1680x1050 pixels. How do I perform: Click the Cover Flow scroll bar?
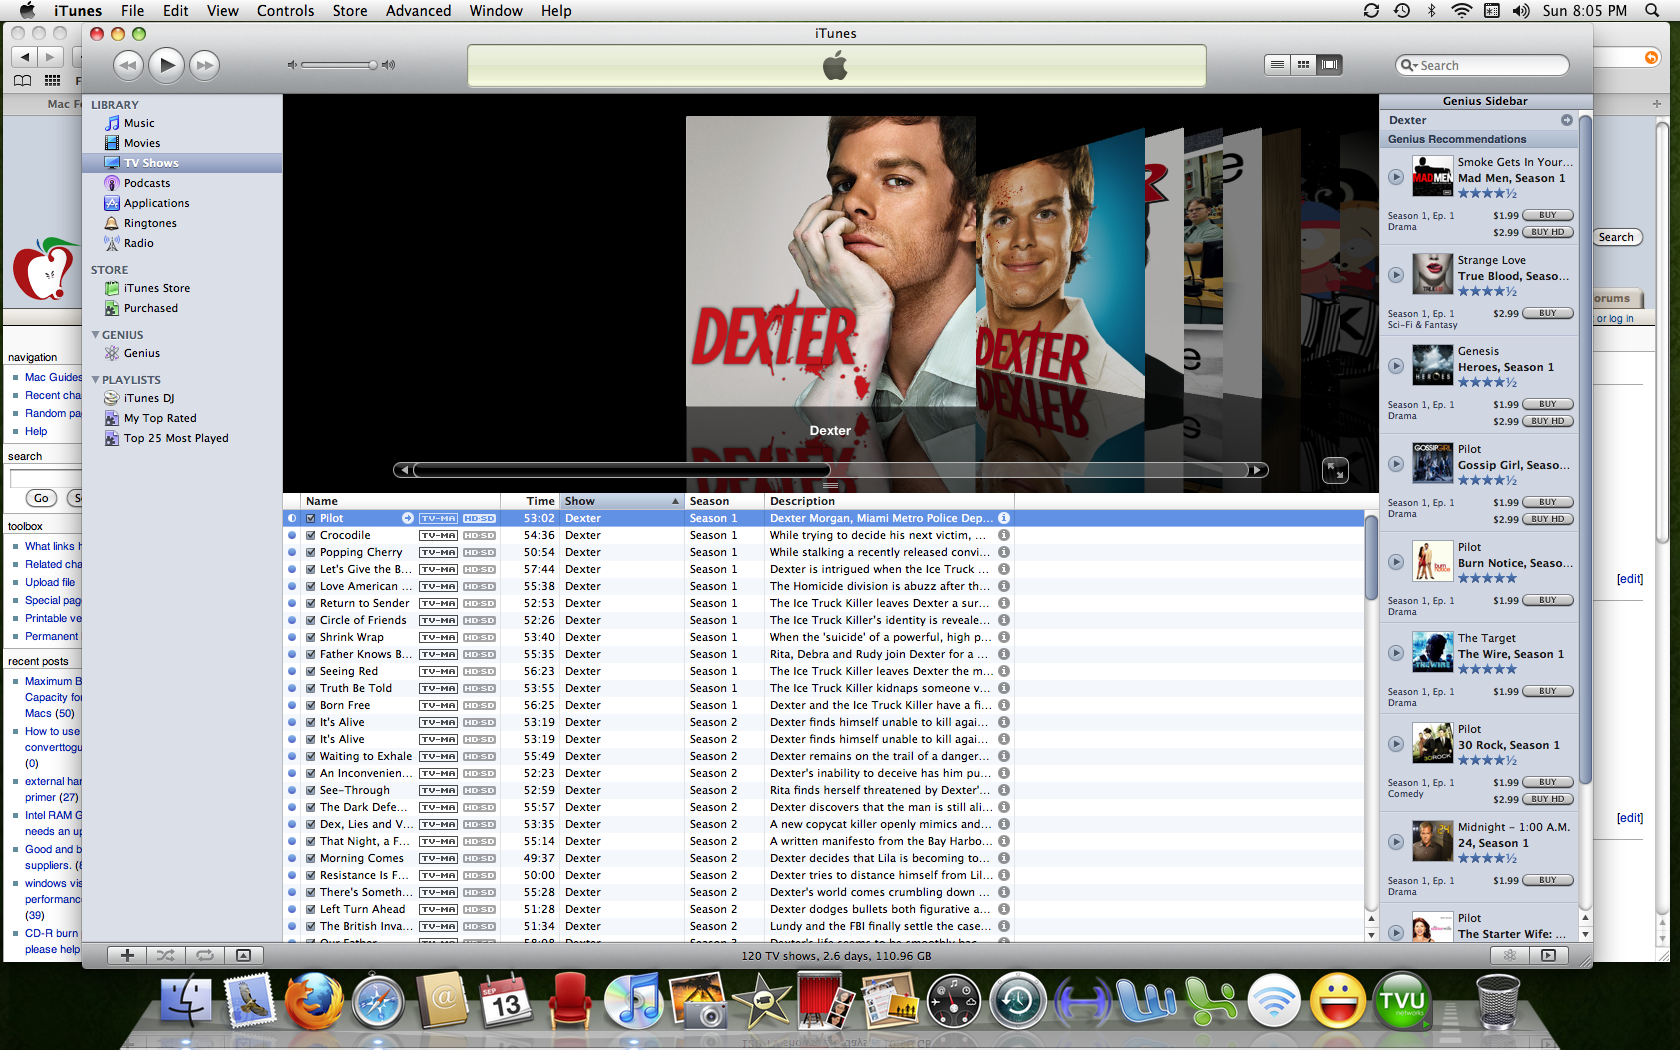831,470
